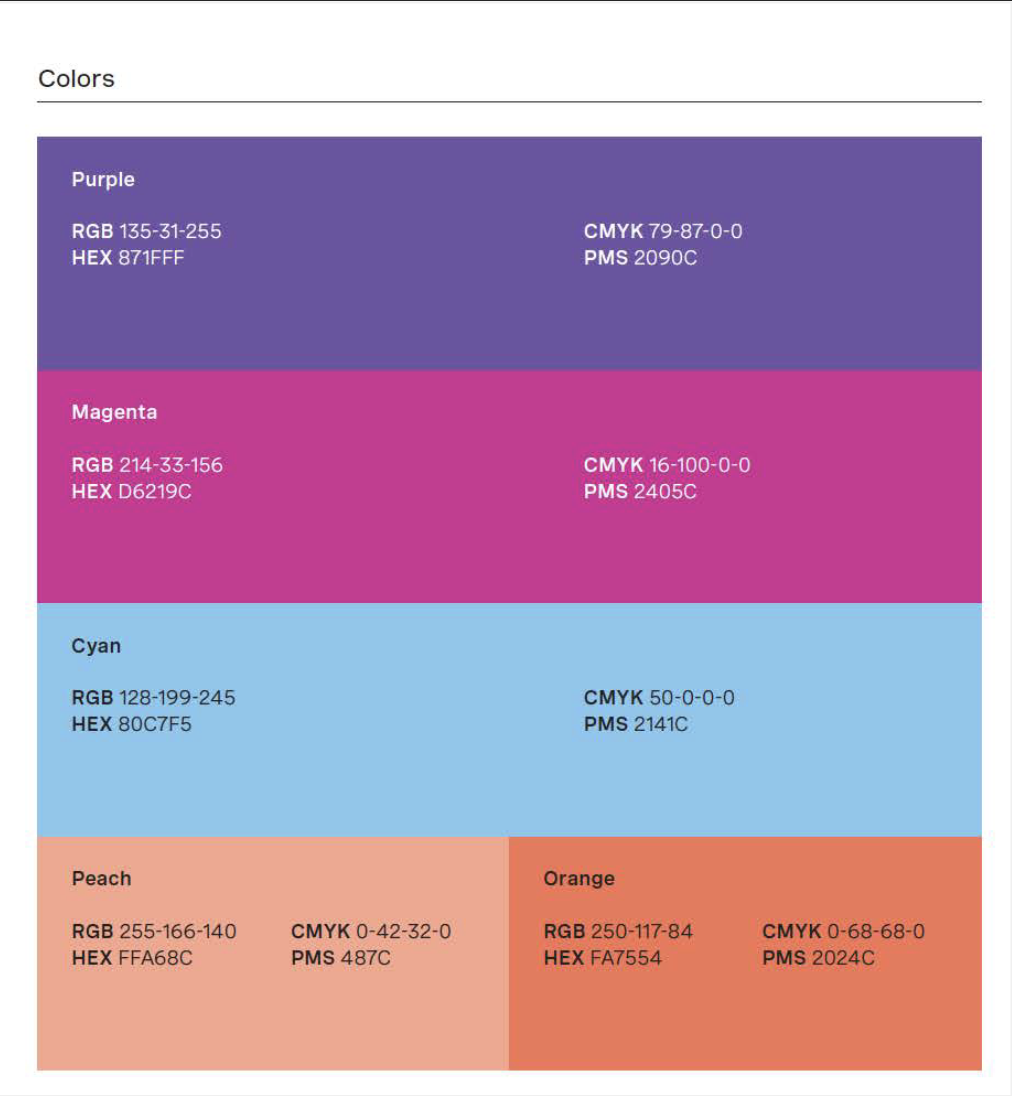Select the HEX D6219C text

131,491
